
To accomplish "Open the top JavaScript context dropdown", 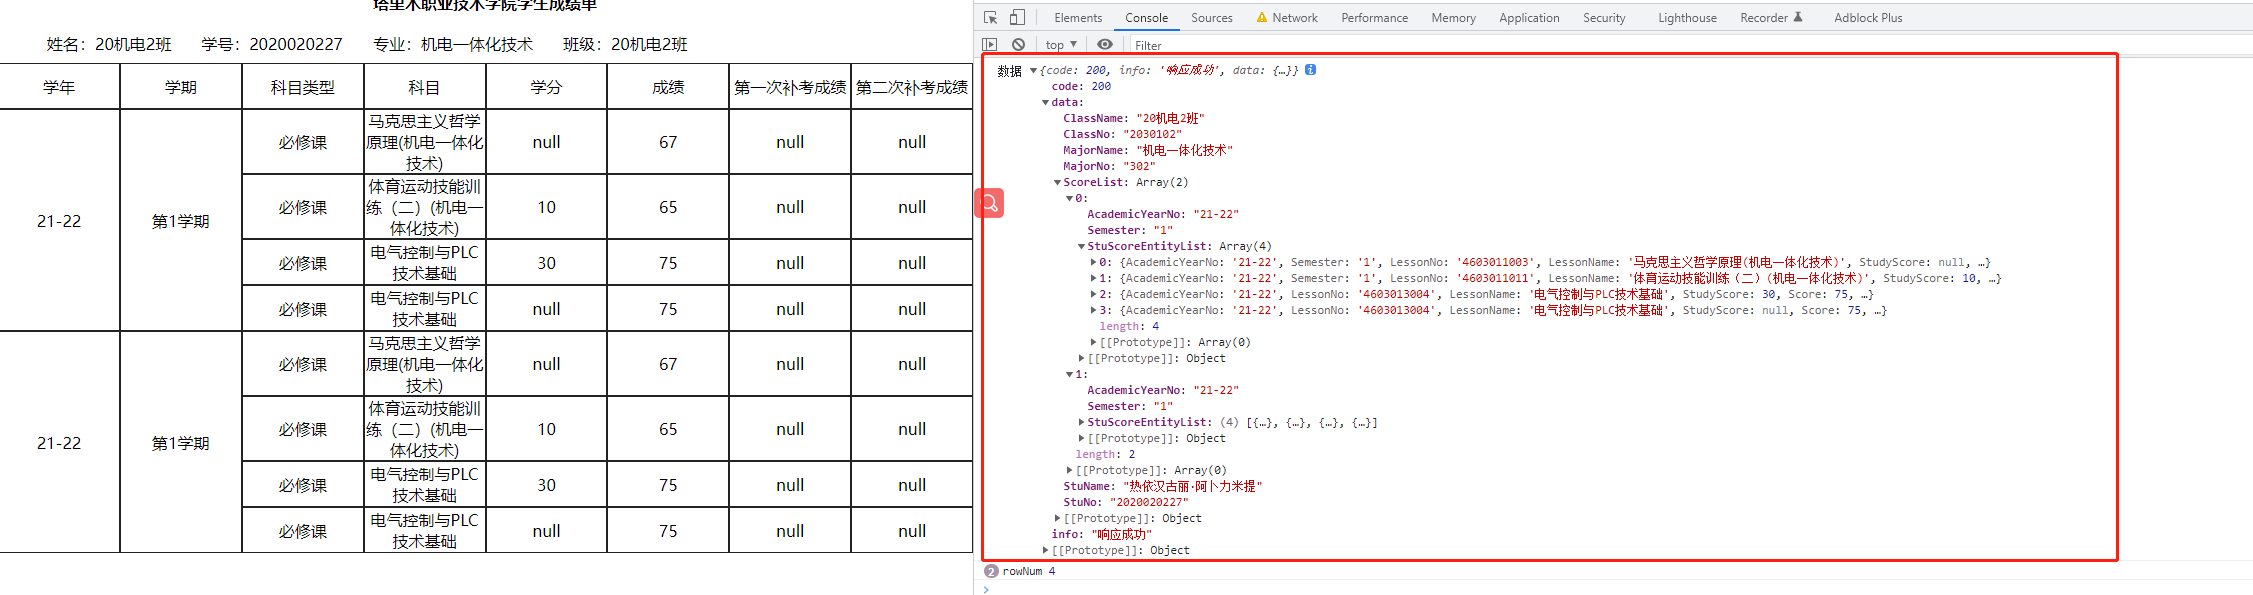I will [x=1061, y=45].
